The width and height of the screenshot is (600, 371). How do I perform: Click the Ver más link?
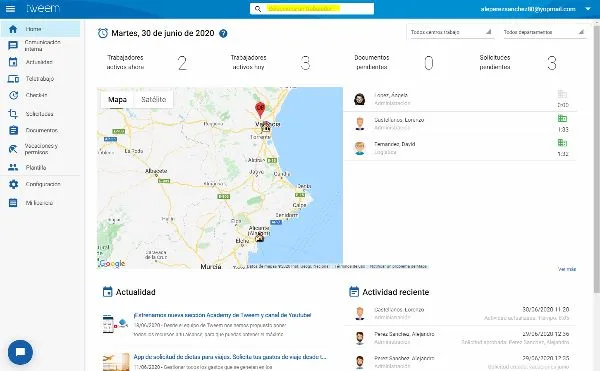click(567, 269)
